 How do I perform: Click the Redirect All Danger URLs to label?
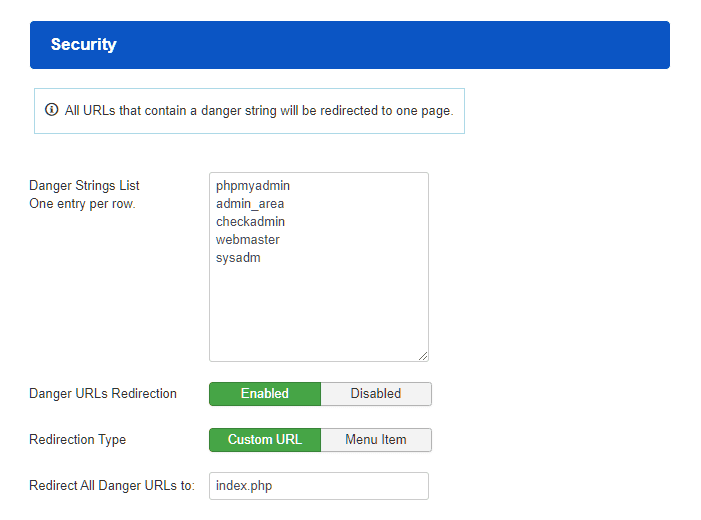111,486
